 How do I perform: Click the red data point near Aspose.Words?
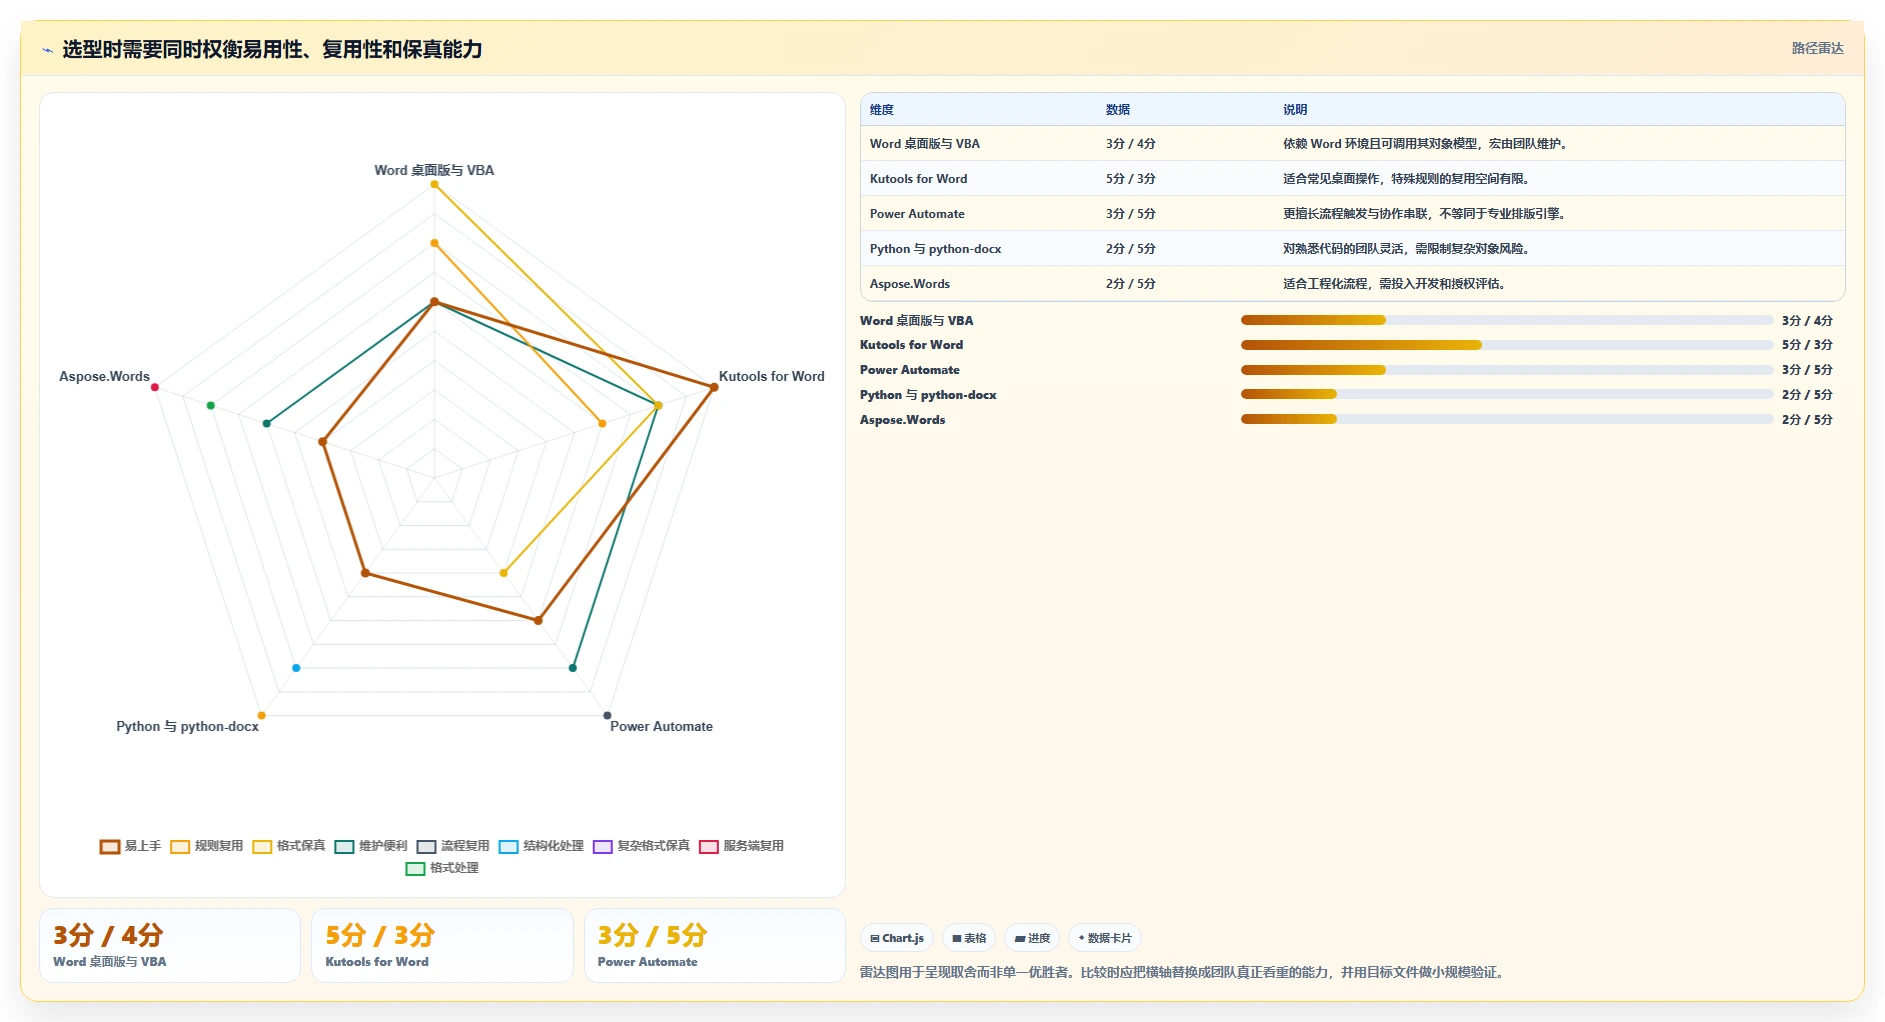click(x=155, y=387)
